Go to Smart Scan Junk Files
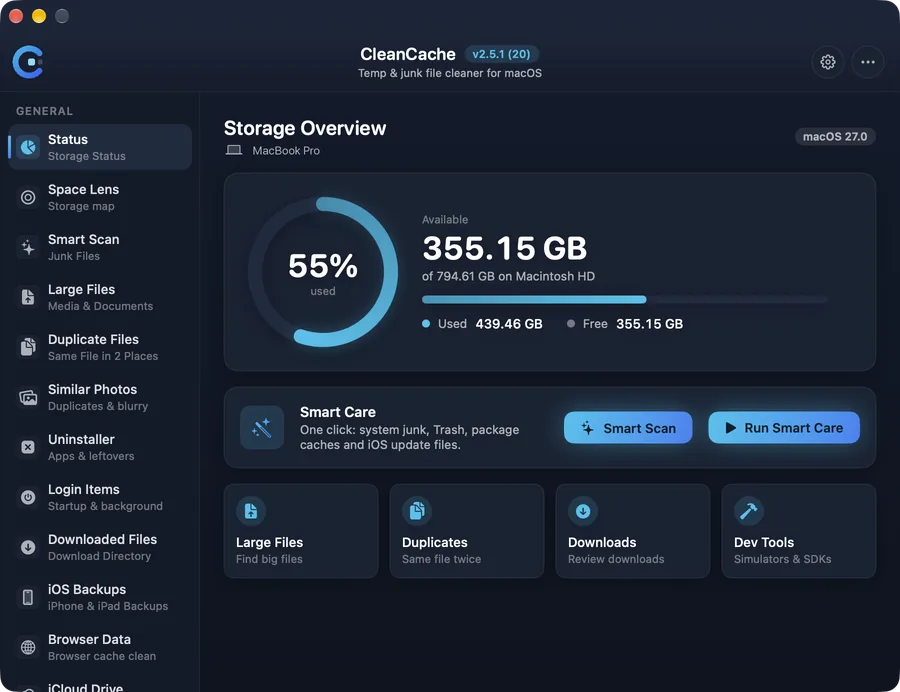The image size is (900, 692). click(x=100, y=247)
